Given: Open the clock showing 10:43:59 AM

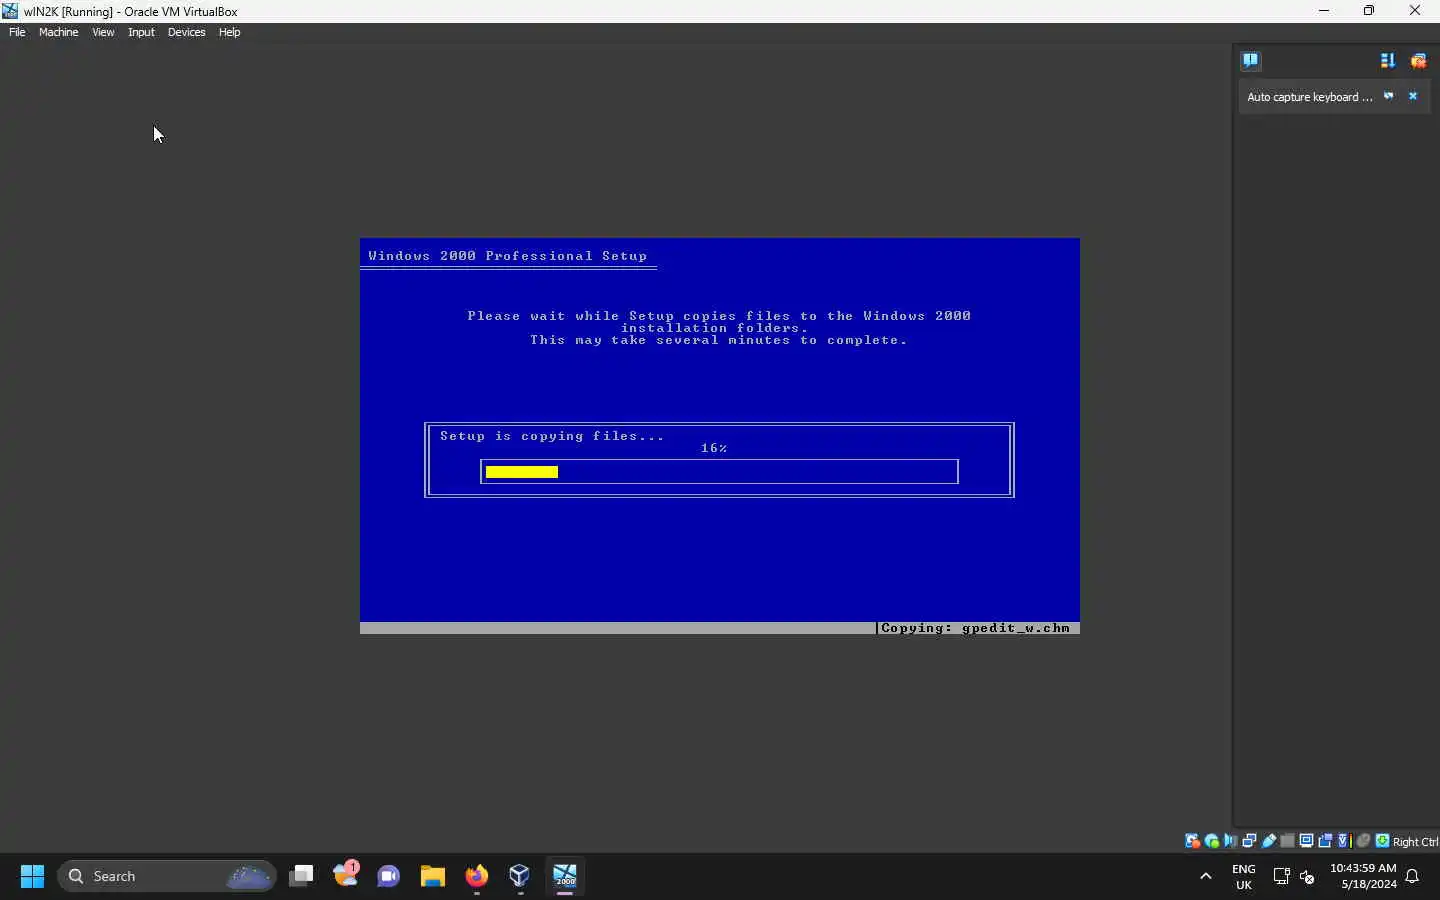Looking at the screenshot, I should click(x=1363, y=876).
